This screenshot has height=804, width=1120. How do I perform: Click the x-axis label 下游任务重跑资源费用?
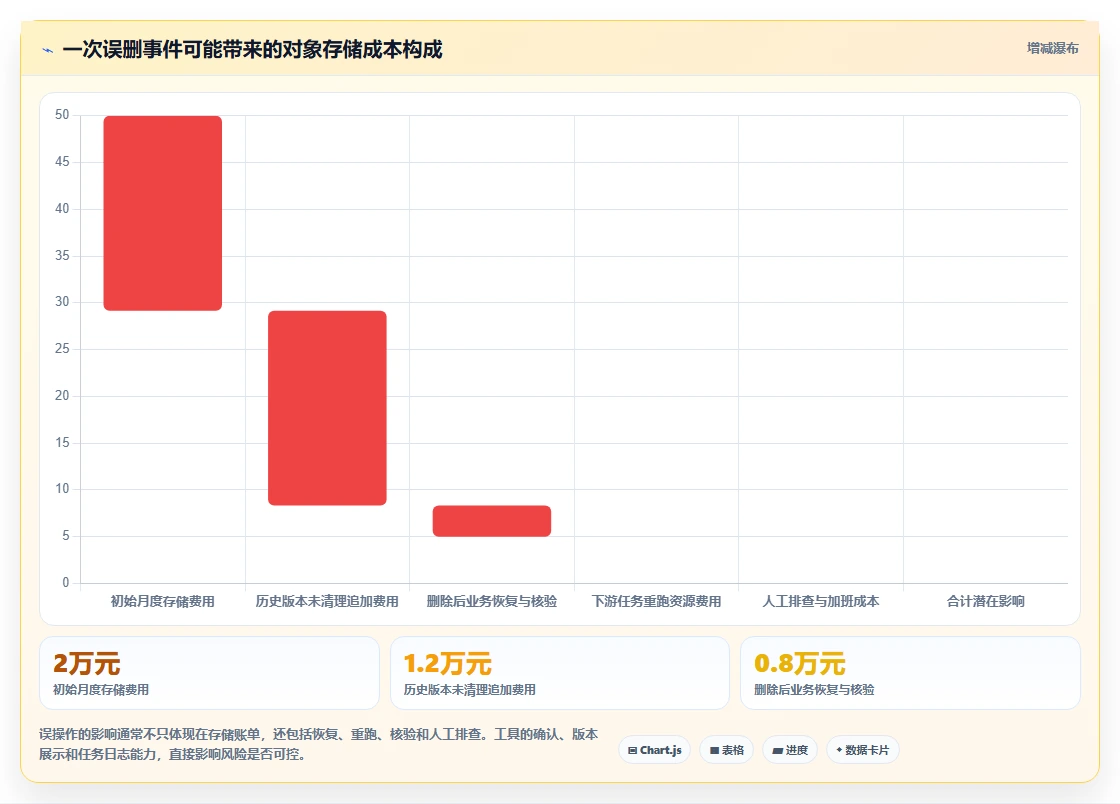click(x=656, y=601)
